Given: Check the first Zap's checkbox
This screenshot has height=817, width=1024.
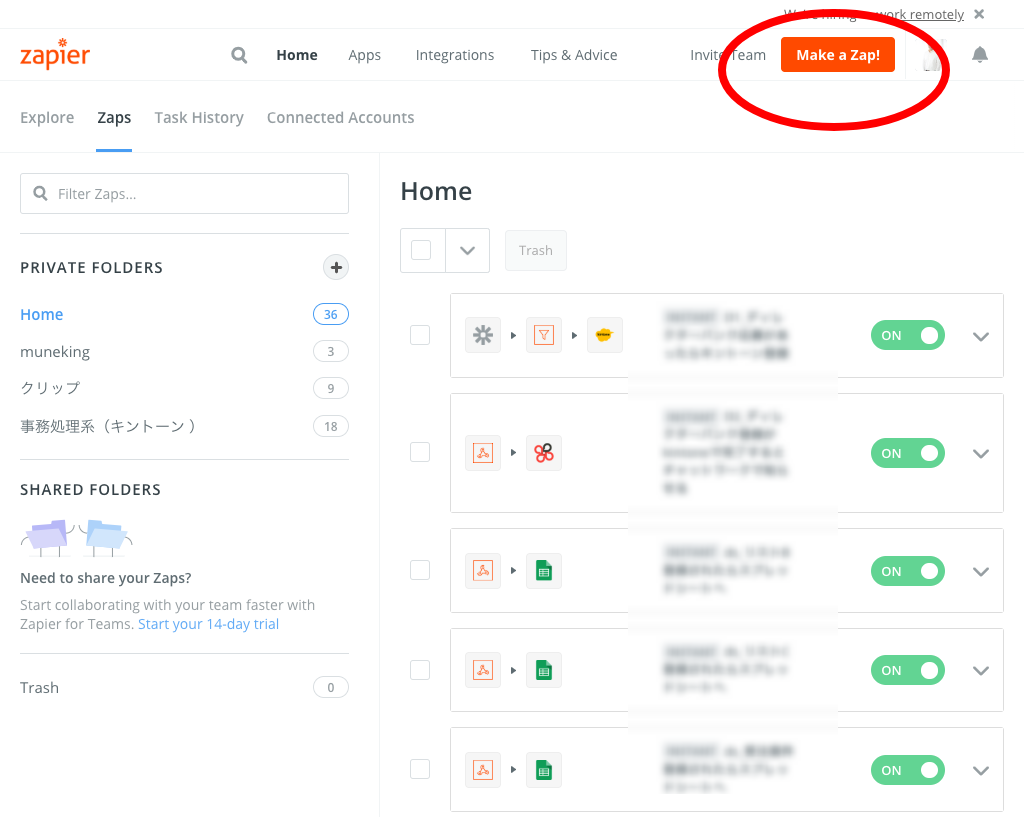Looking at the screenshot, I should coord(420,335).
